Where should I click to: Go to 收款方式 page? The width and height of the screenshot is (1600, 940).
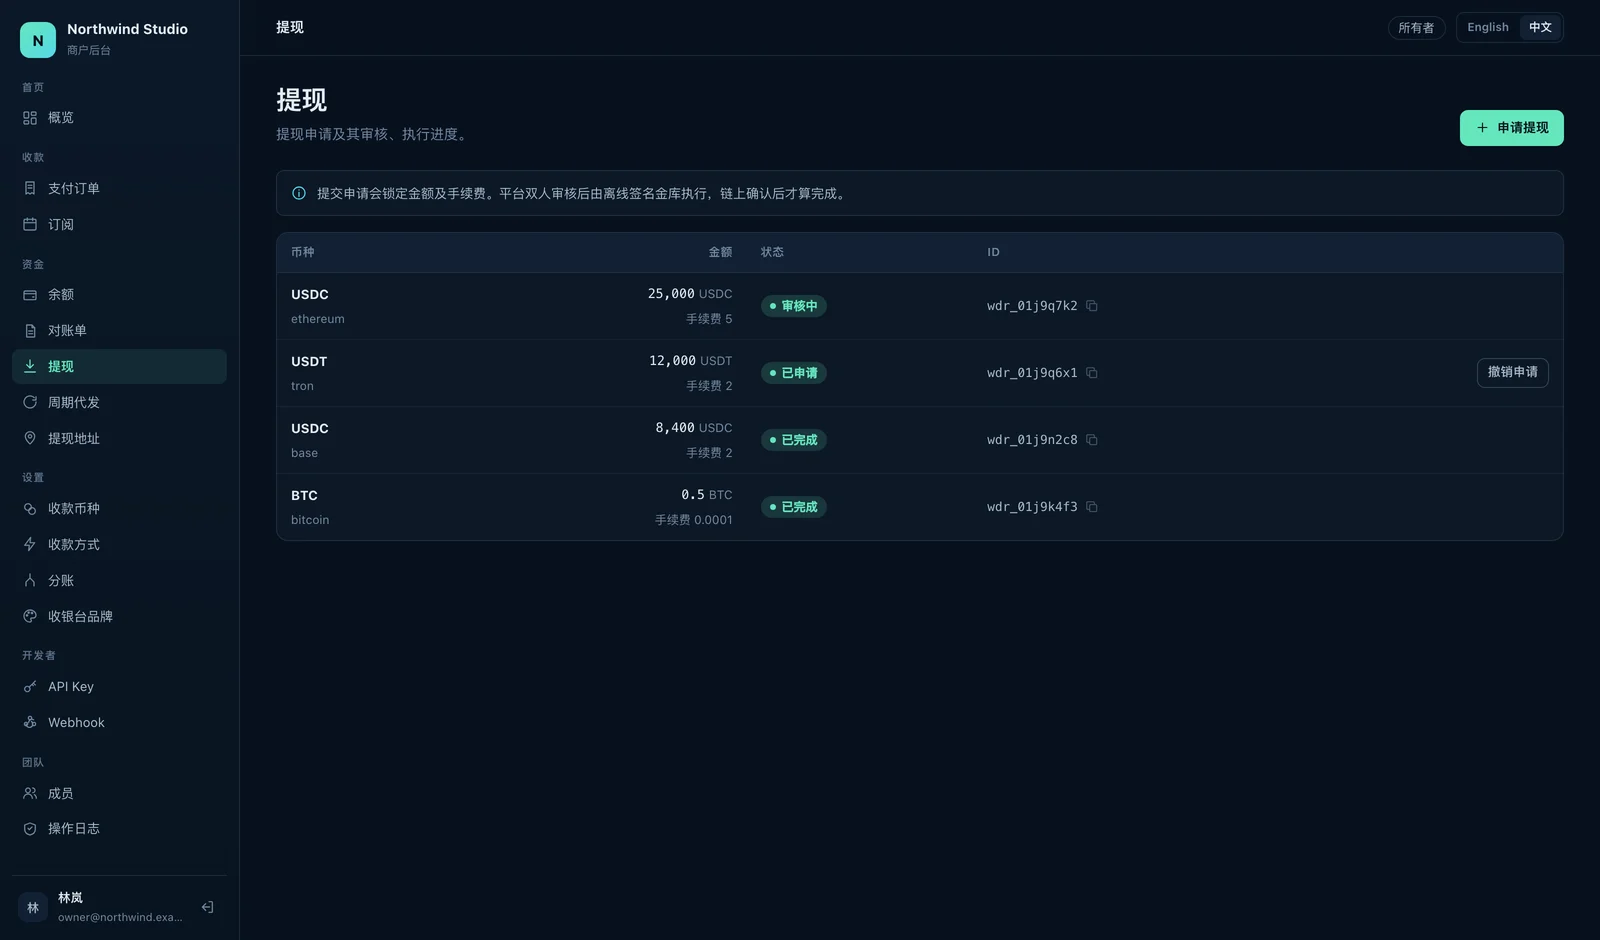pos(119,544)
